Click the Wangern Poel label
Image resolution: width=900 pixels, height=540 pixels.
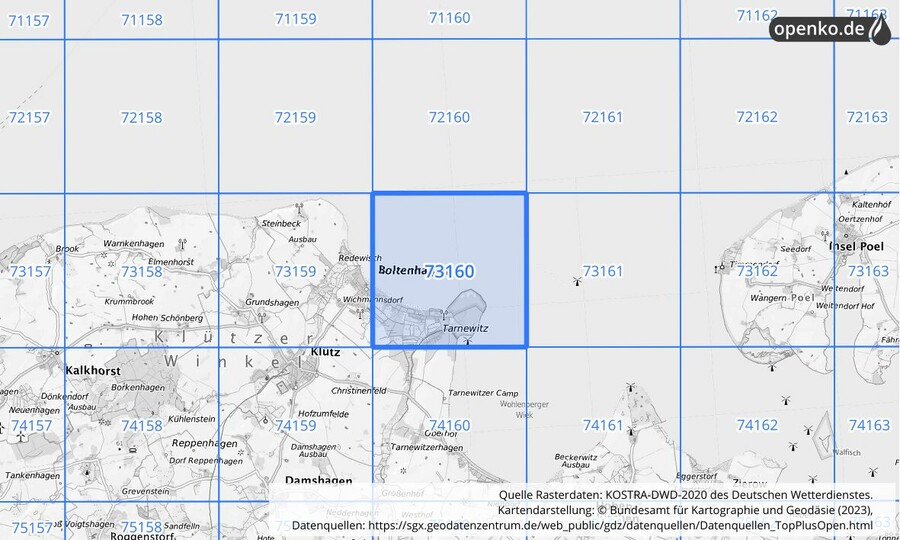tap(782, 298)
